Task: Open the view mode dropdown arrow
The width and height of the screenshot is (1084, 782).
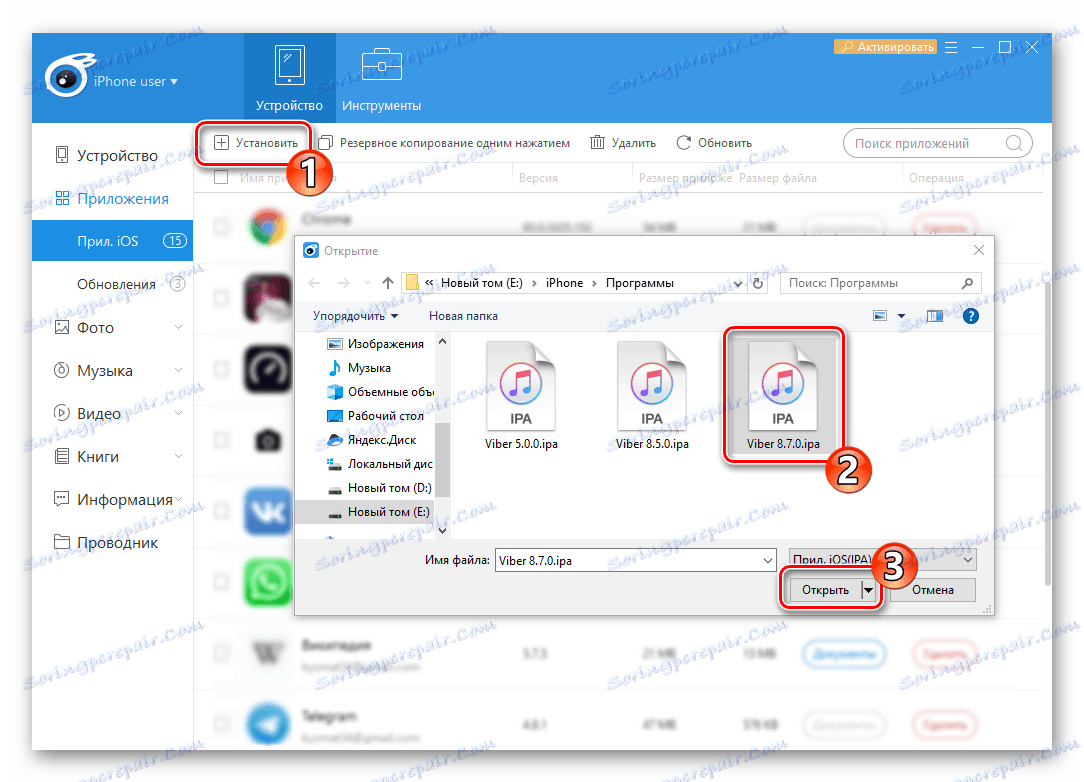Action: click(x=901, y=316)
